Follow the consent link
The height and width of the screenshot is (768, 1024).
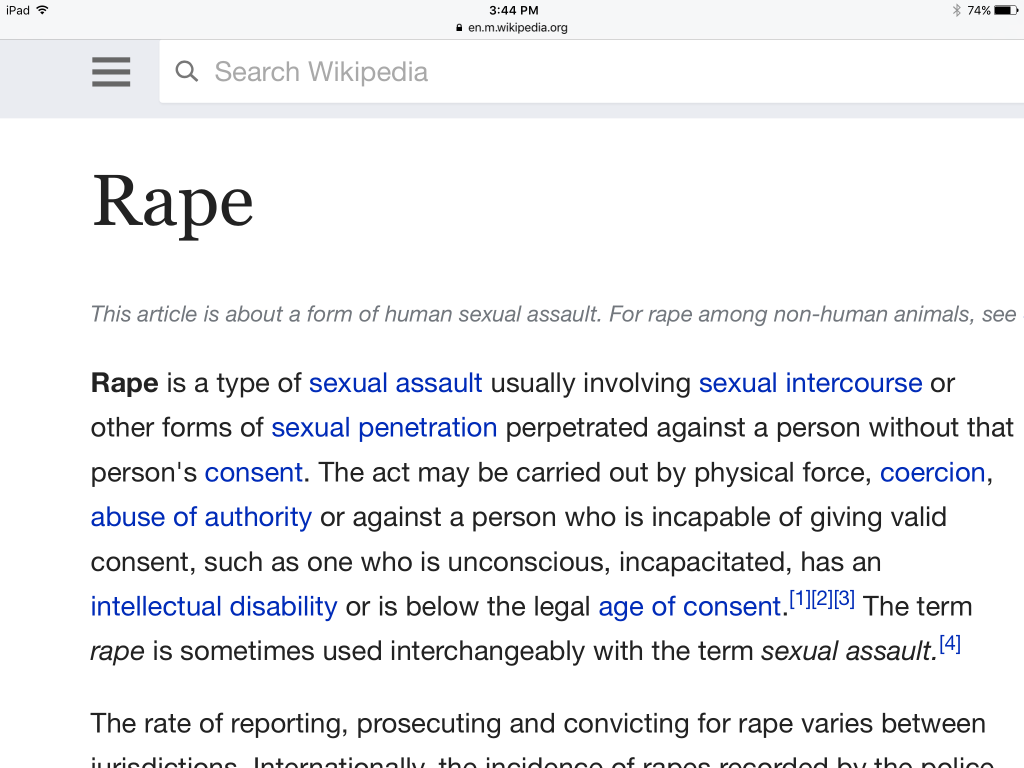254,472
